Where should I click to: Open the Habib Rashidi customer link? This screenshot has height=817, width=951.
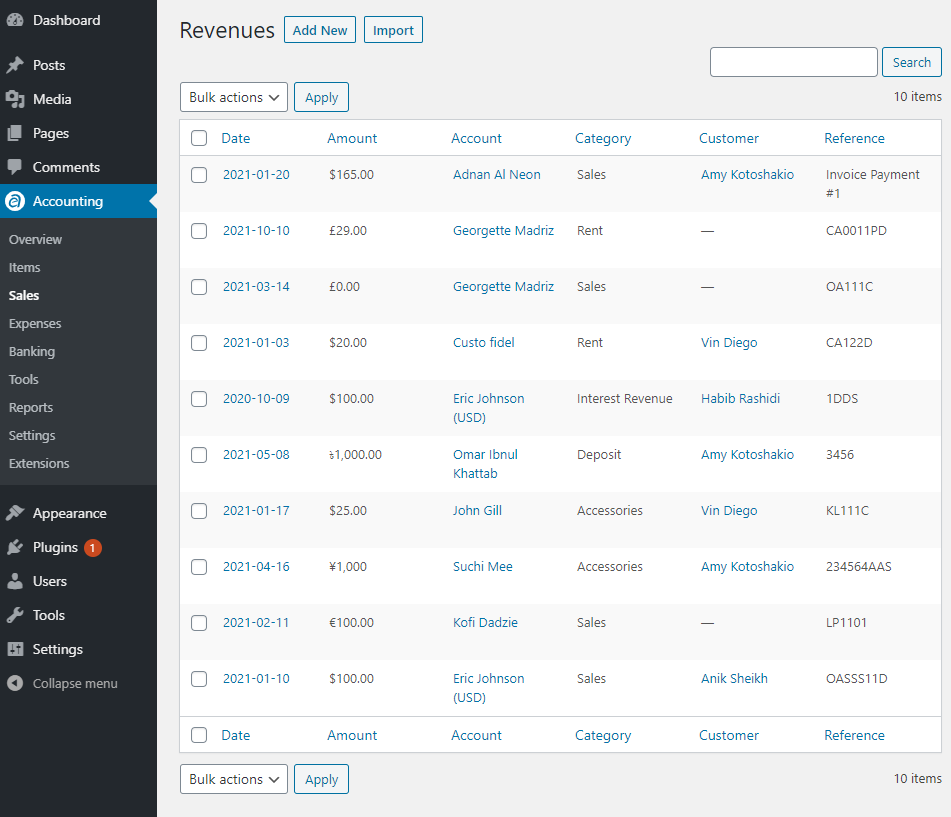740,398
